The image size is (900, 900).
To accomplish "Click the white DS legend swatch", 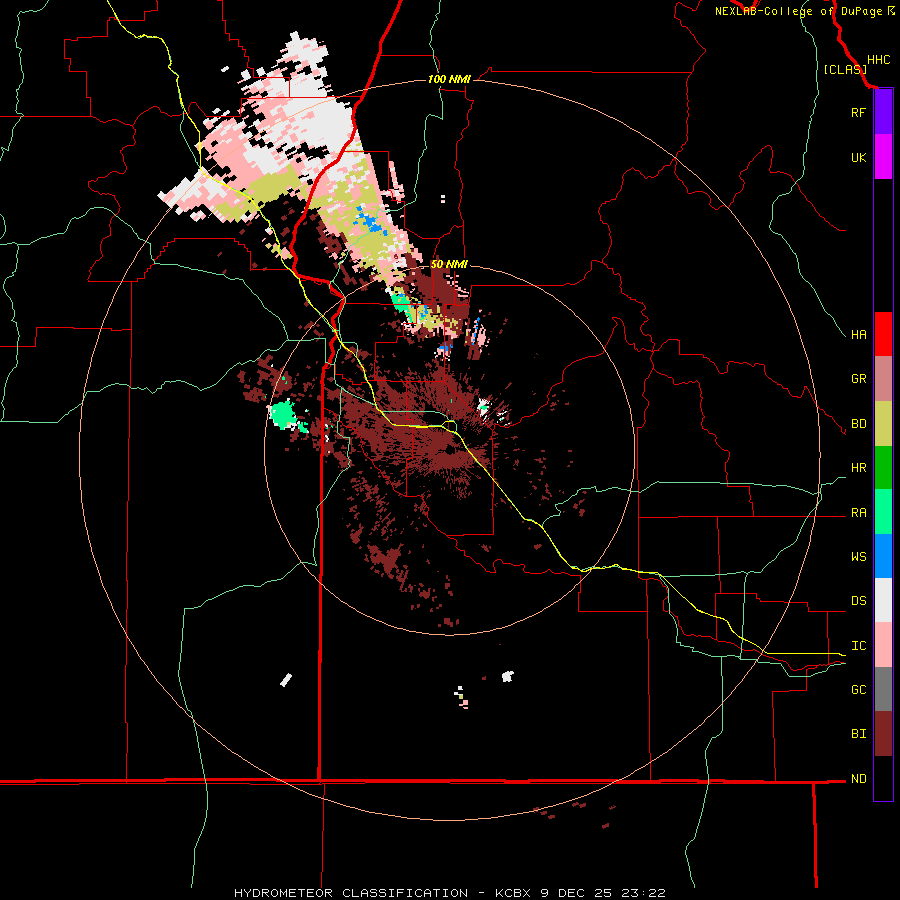I will click(883, 600).
